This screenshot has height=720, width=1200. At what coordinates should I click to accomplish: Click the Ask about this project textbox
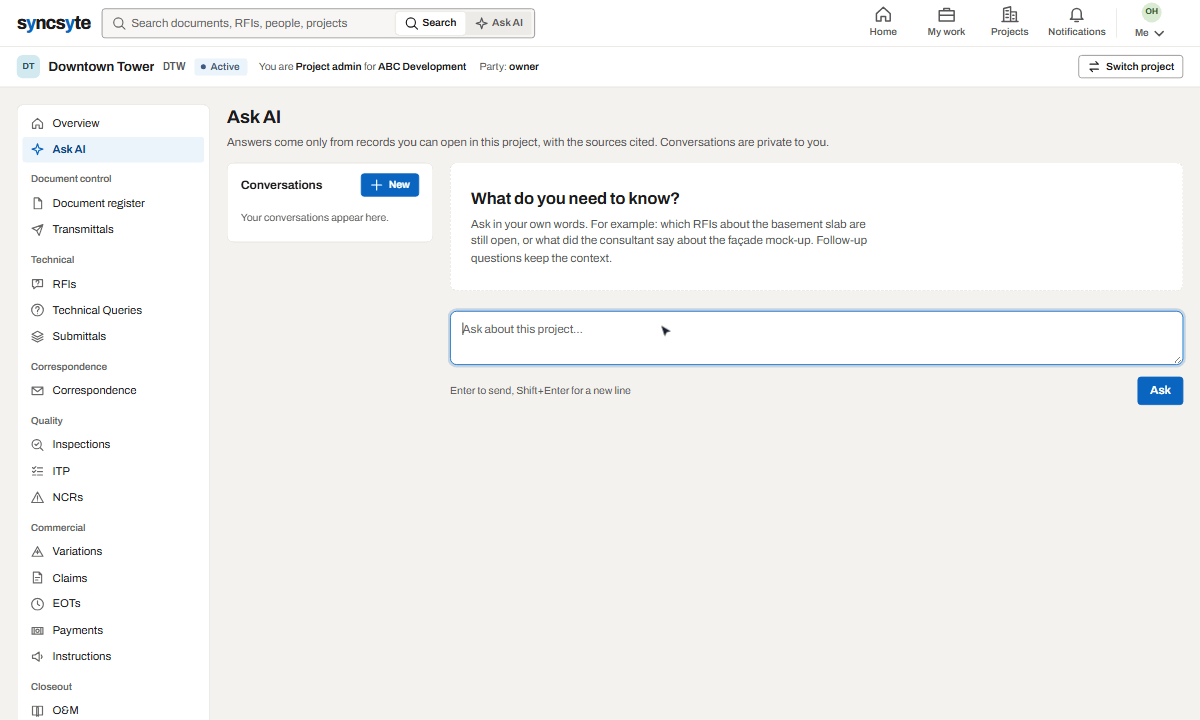[x=816, y=338]
